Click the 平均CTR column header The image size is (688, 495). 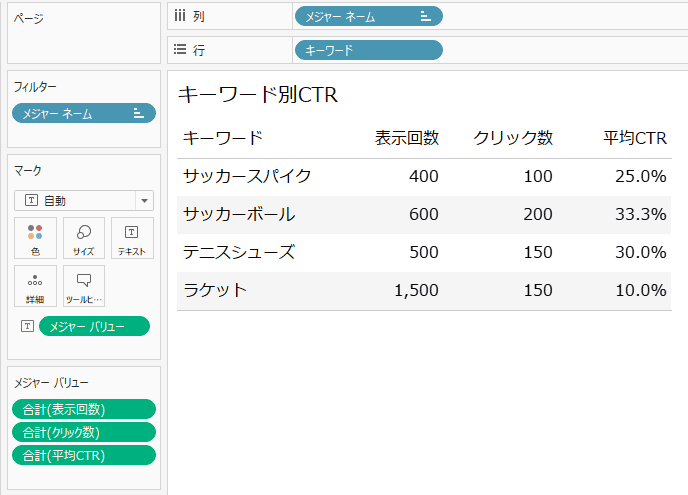[x=635, y=138]
